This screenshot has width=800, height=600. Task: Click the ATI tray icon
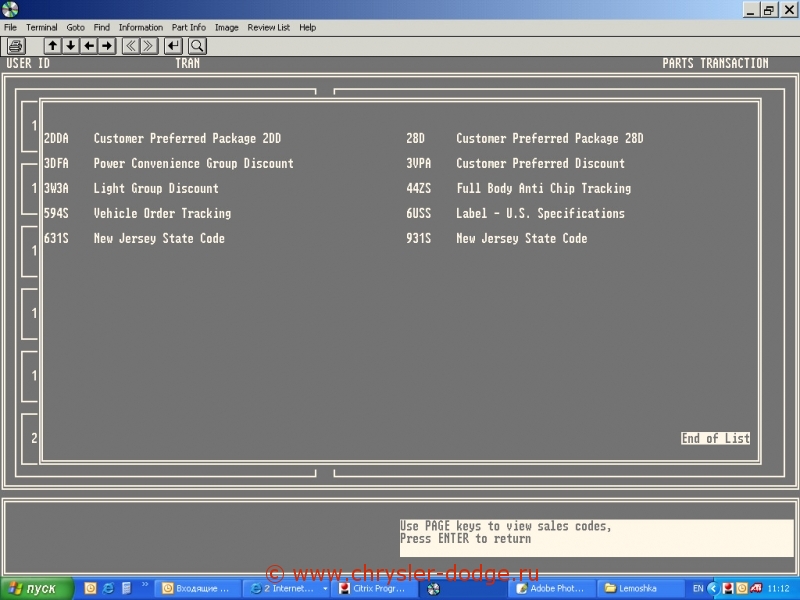click(x=756, y=588)
